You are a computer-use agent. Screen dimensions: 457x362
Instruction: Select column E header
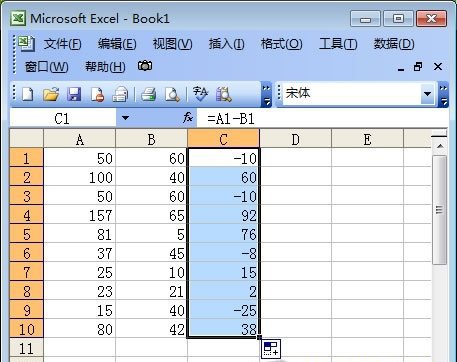pos(367,139)
